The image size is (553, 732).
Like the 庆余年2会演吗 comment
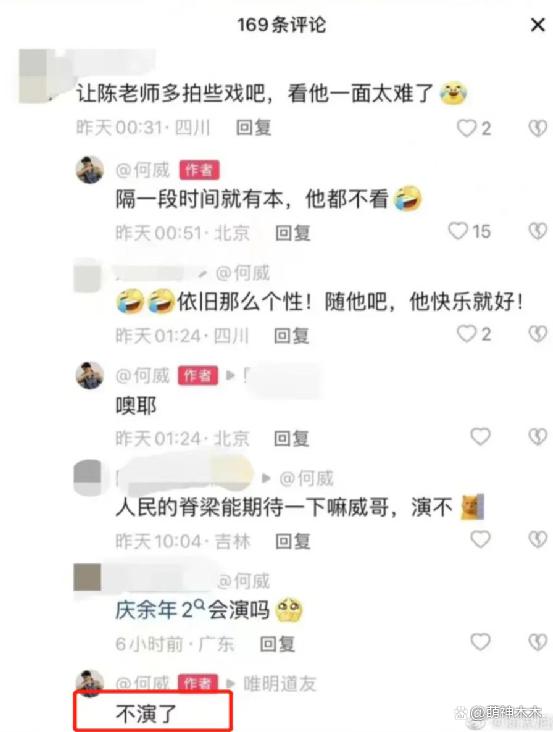click(480, 642)
